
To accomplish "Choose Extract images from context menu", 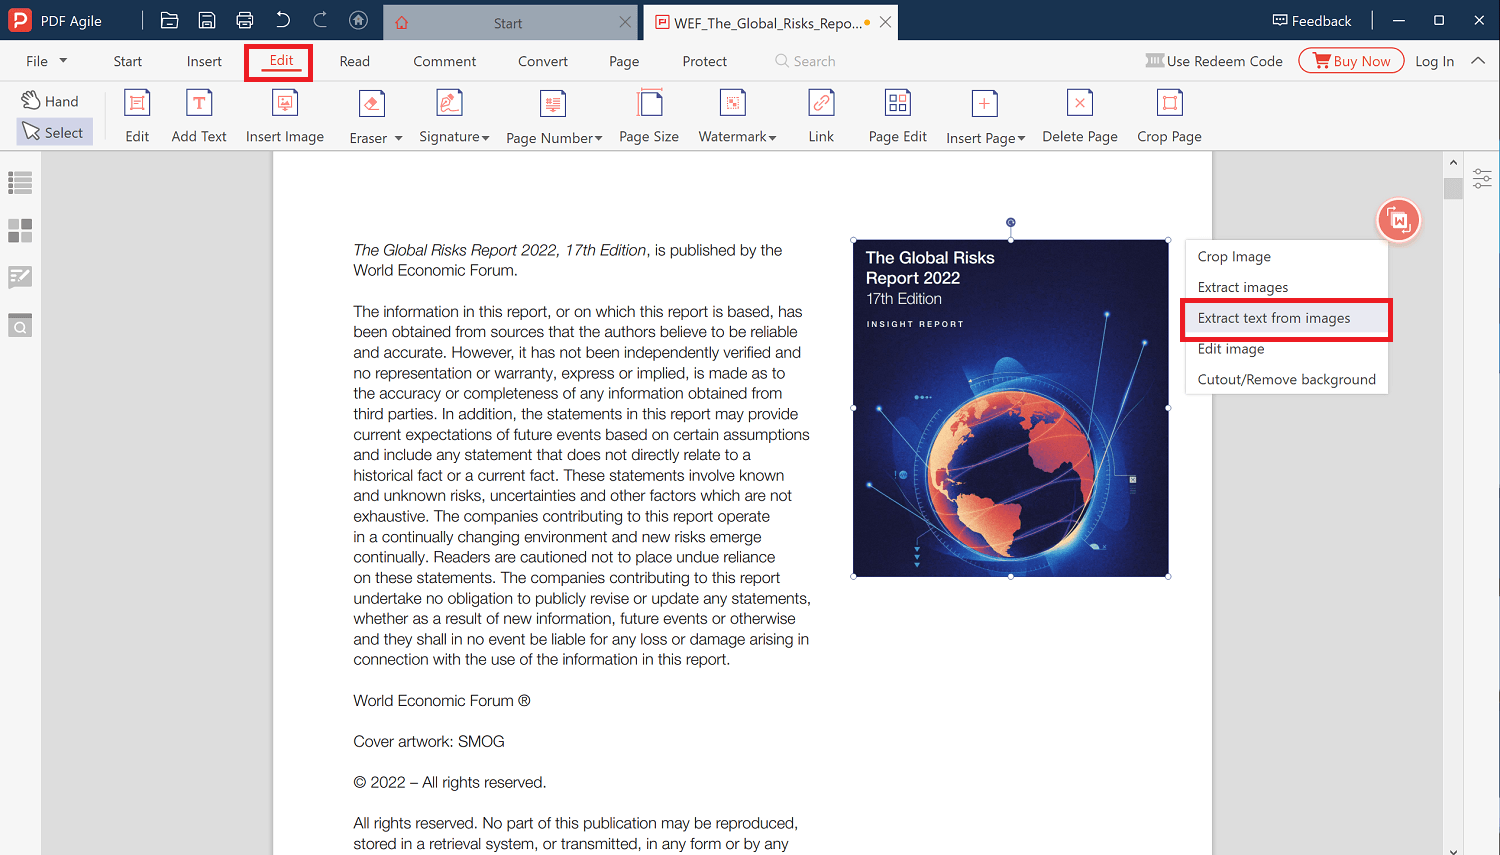I will coord(1286,287).
